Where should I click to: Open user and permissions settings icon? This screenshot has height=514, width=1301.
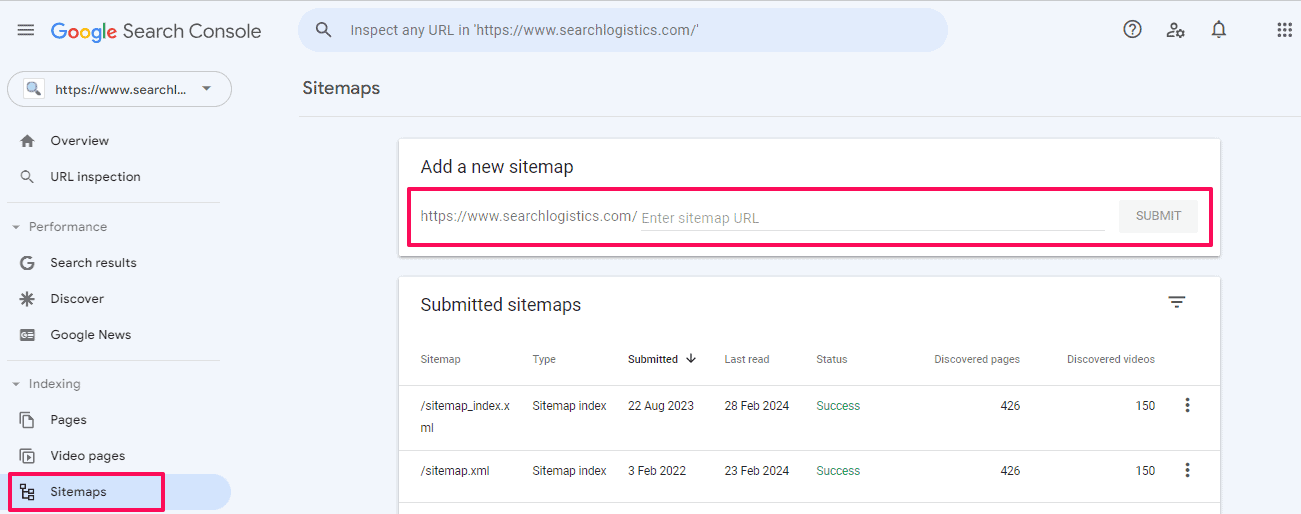[x=1175, y=30]
